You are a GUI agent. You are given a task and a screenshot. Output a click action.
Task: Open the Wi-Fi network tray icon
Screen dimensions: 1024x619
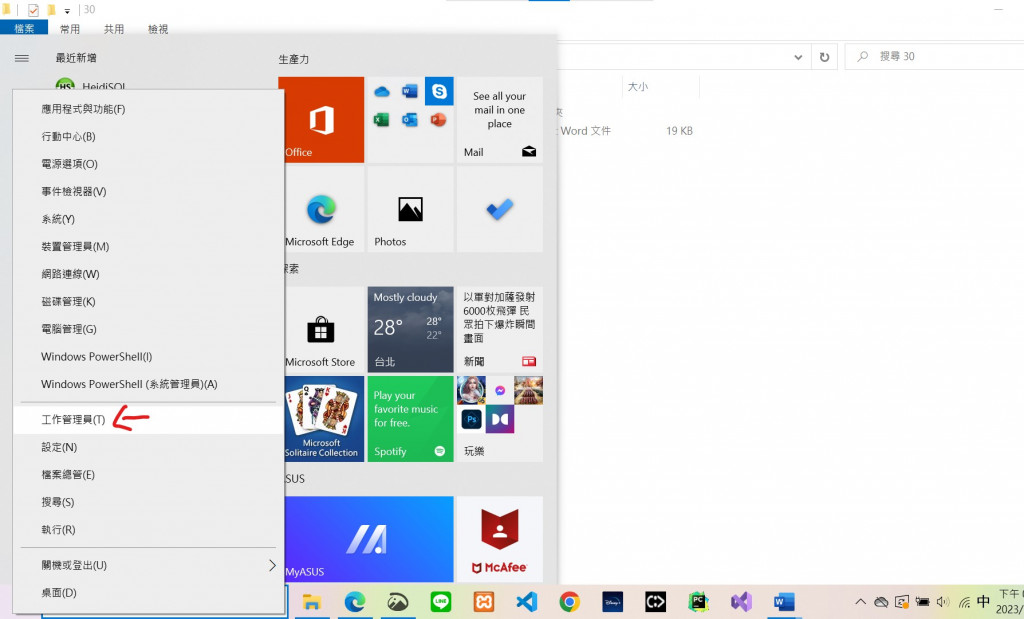coord(964,602)
